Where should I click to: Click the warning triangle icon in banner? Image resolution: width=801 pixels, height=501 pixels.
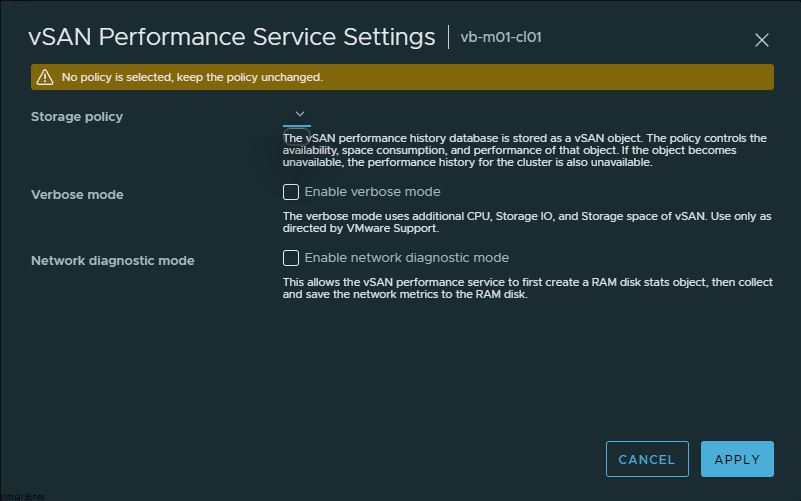coord(44,77)
